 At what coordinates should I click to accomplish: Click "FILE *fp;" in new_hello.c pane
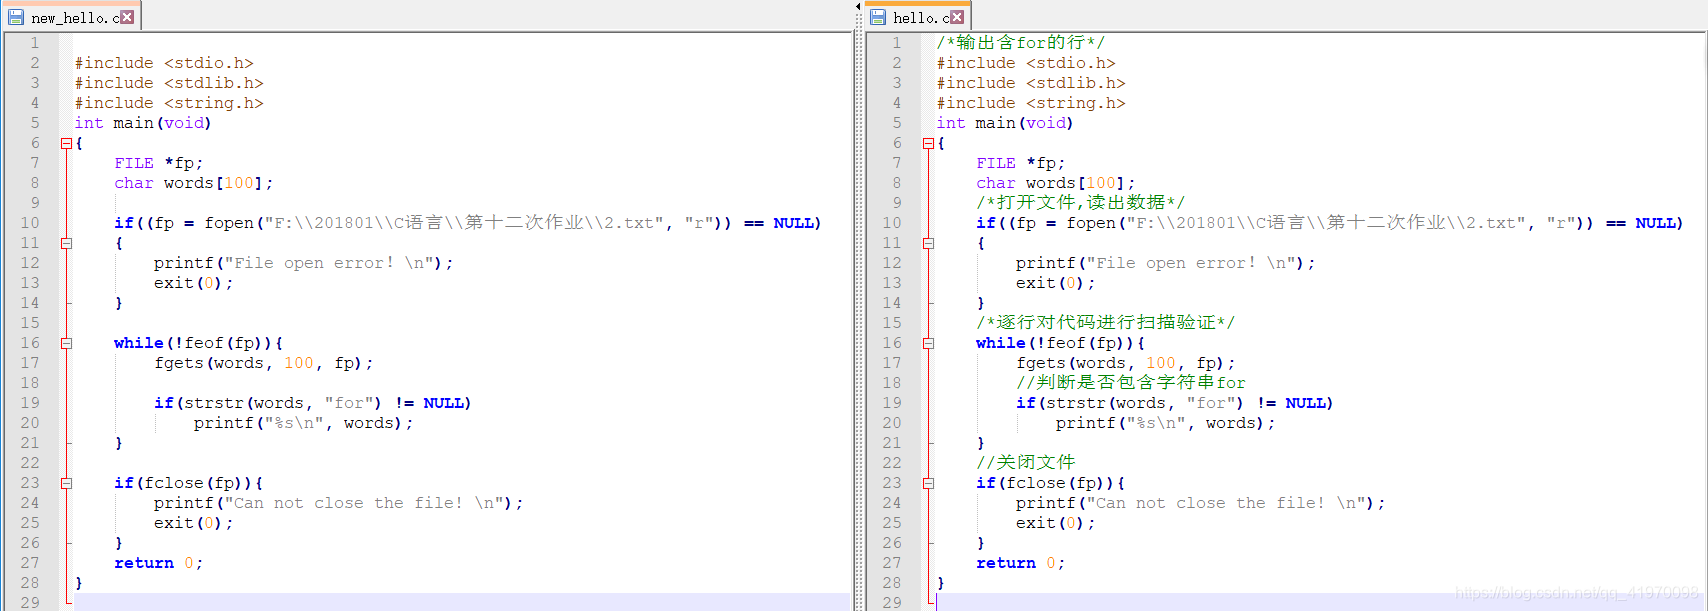pos(159,163)
